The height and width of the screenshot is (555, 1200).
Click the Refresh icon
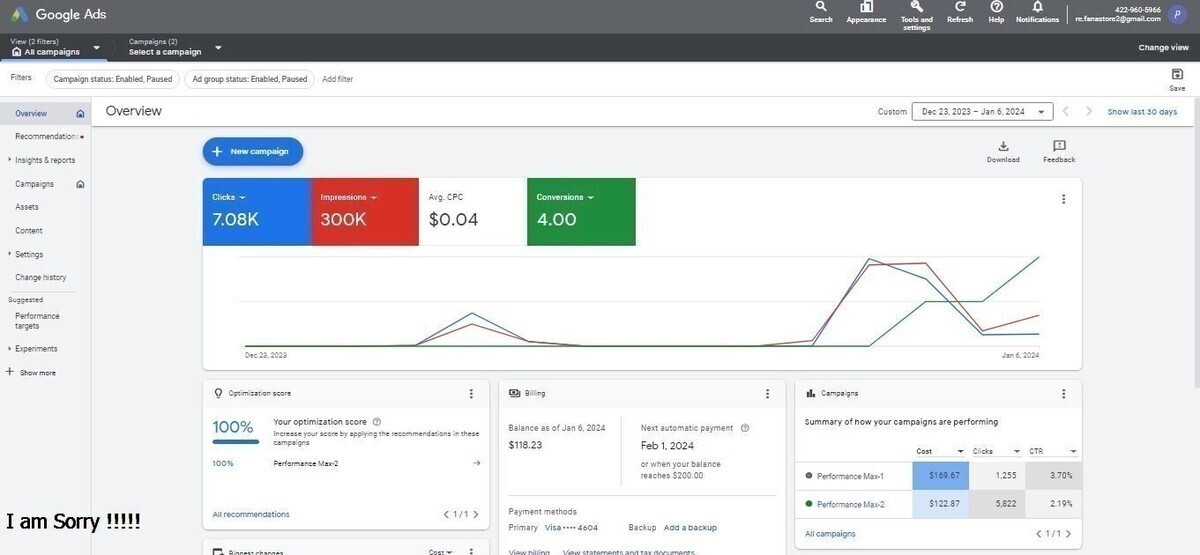point(959,8)
